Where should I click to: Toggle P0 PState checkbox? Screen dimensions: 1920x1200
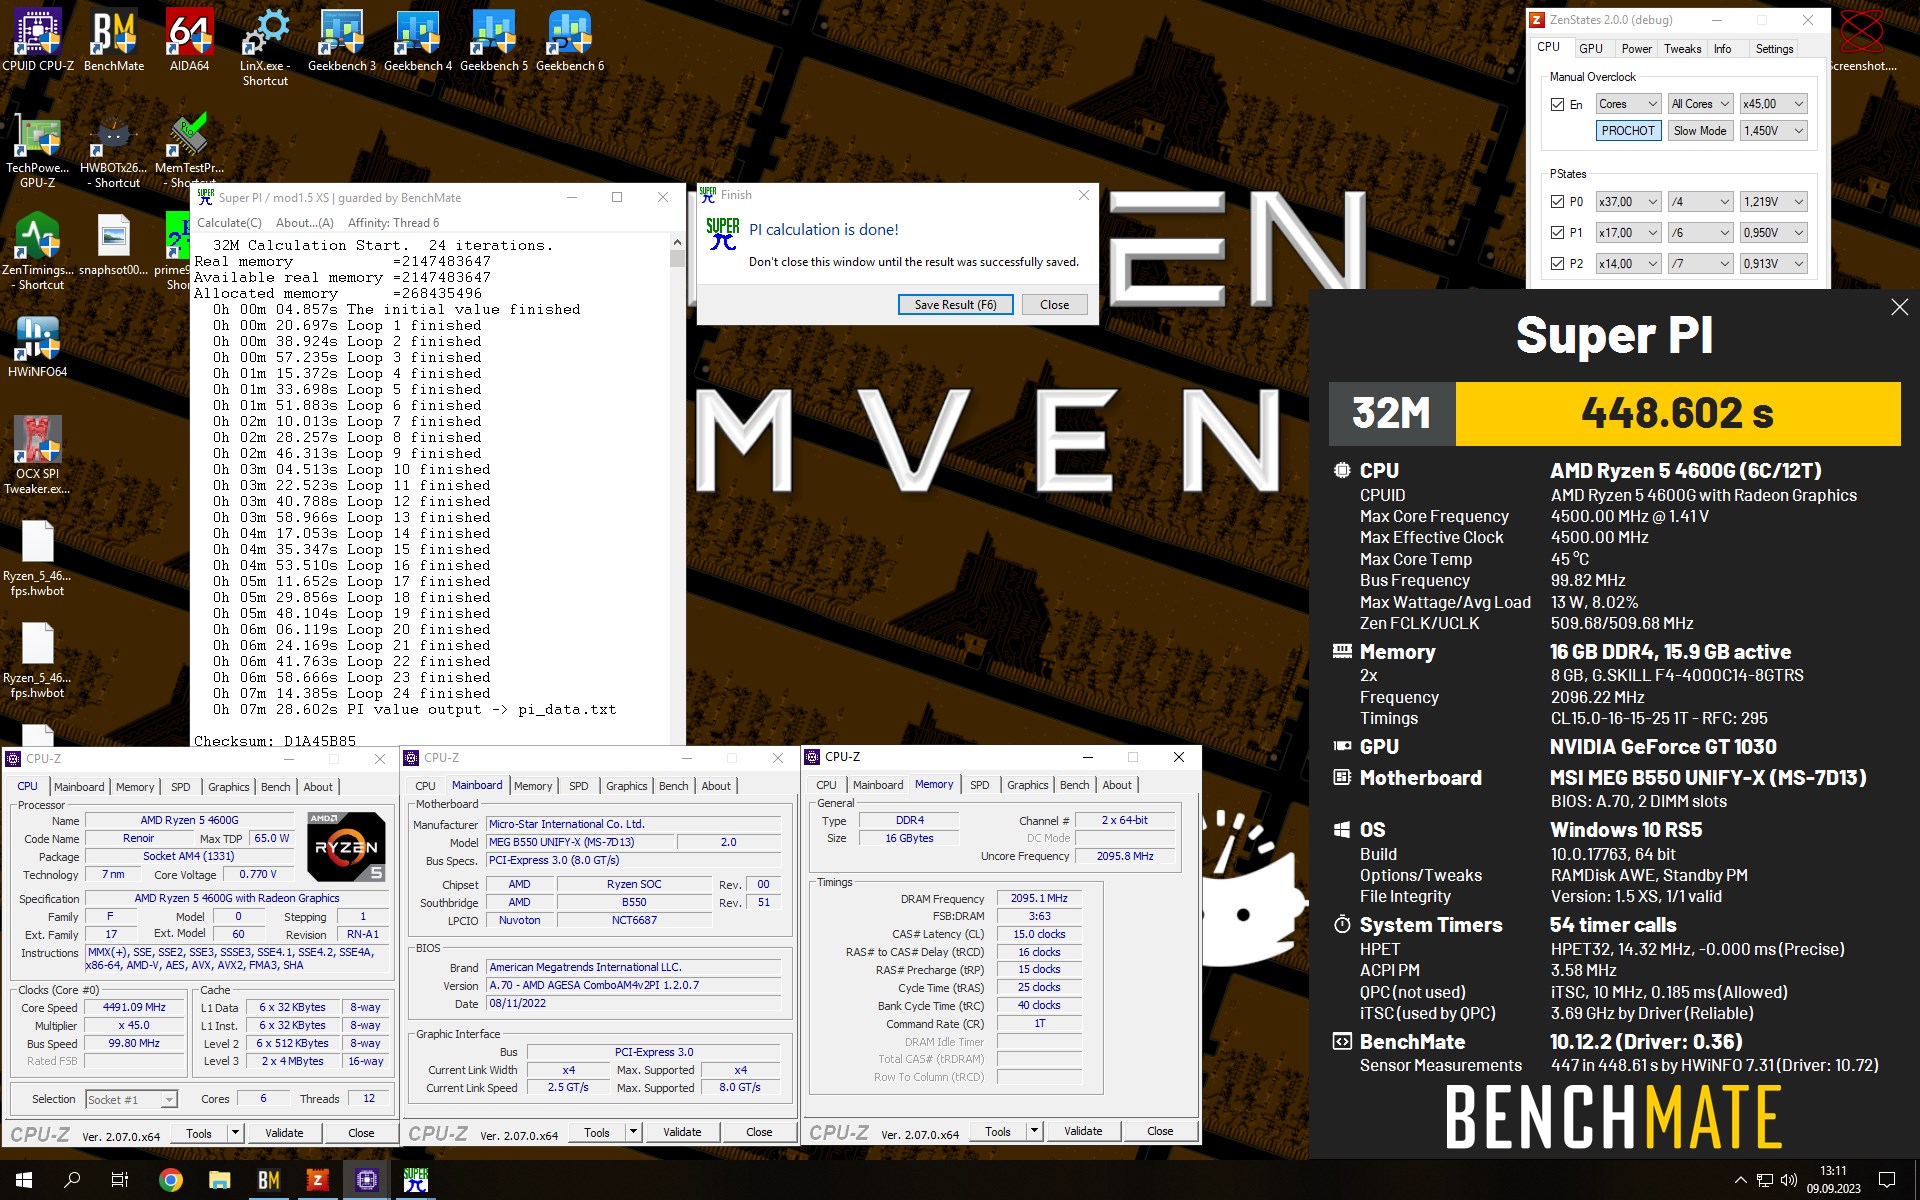click(1557, 202)
